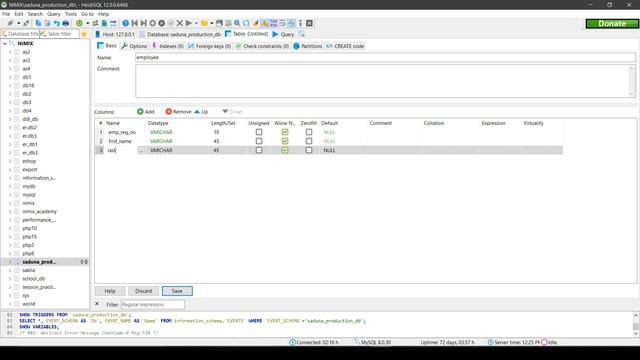Click the Save button

click(x=177, y=291)
